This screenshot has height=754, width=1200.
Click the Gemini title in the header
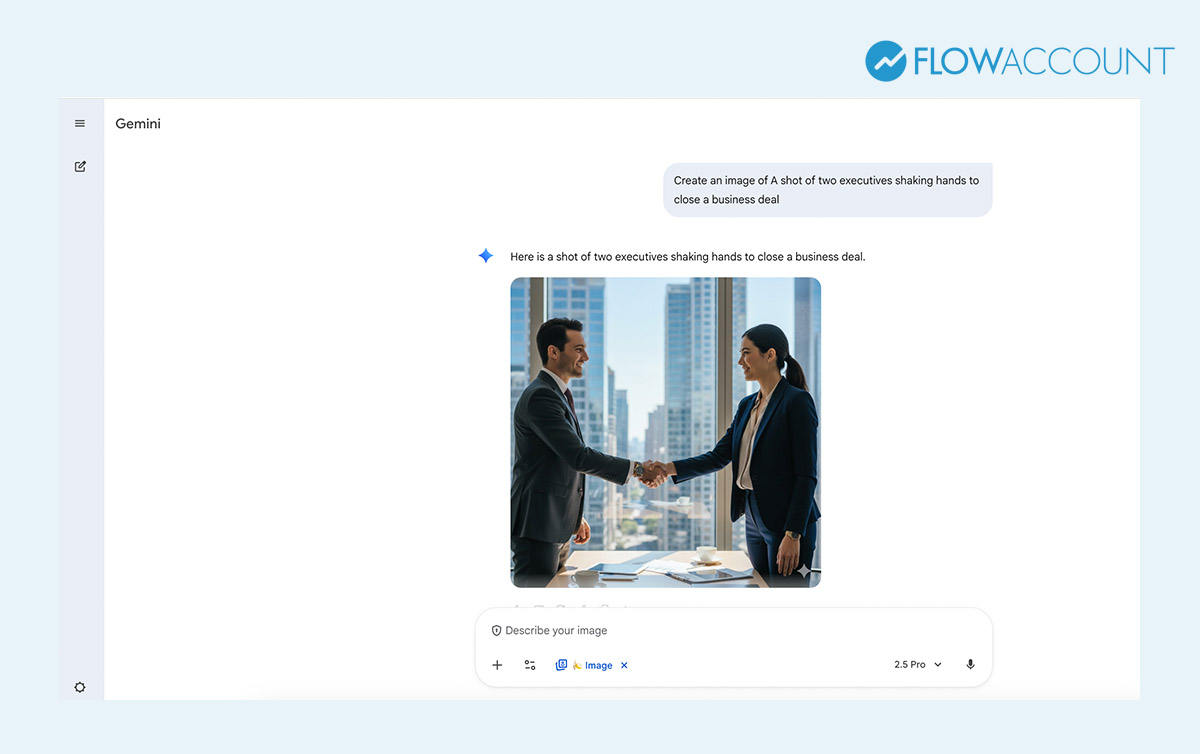coord(138,124)
